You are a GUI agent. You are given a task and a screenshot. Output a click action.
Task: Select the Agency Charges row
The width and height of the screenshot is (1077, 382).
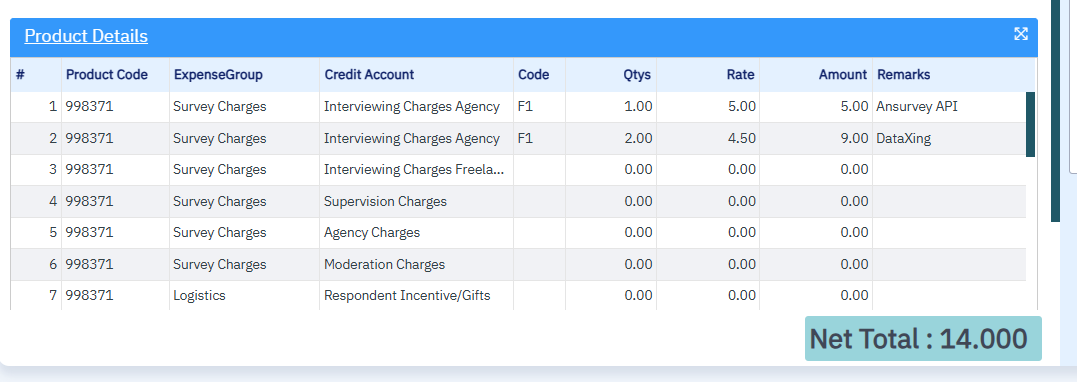(x=518, y=233)
